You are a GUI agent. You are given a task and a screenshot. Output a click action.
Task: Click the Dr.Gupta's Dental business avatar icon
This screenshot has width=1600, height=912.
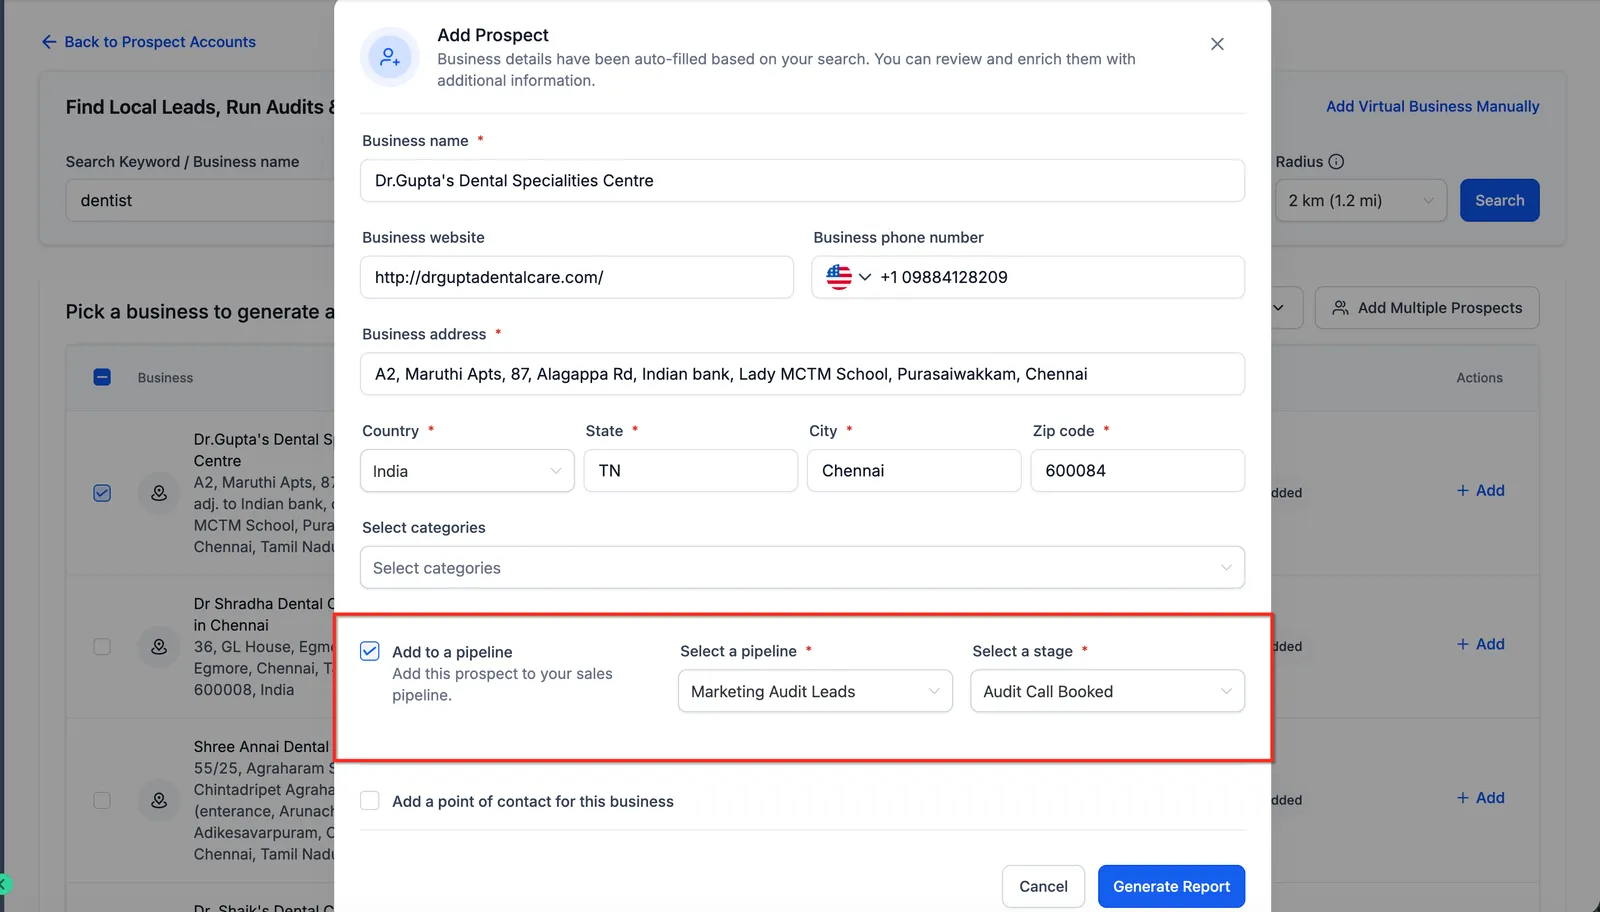[x=159, y=493]
